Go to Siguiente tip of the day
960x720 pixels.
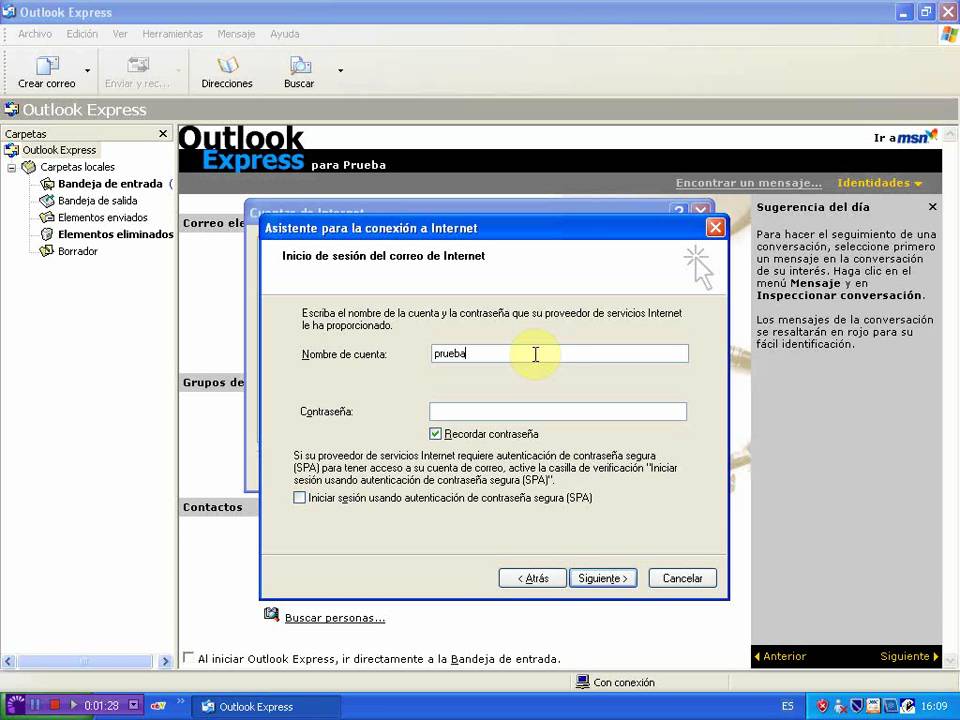tap(909, 656)
